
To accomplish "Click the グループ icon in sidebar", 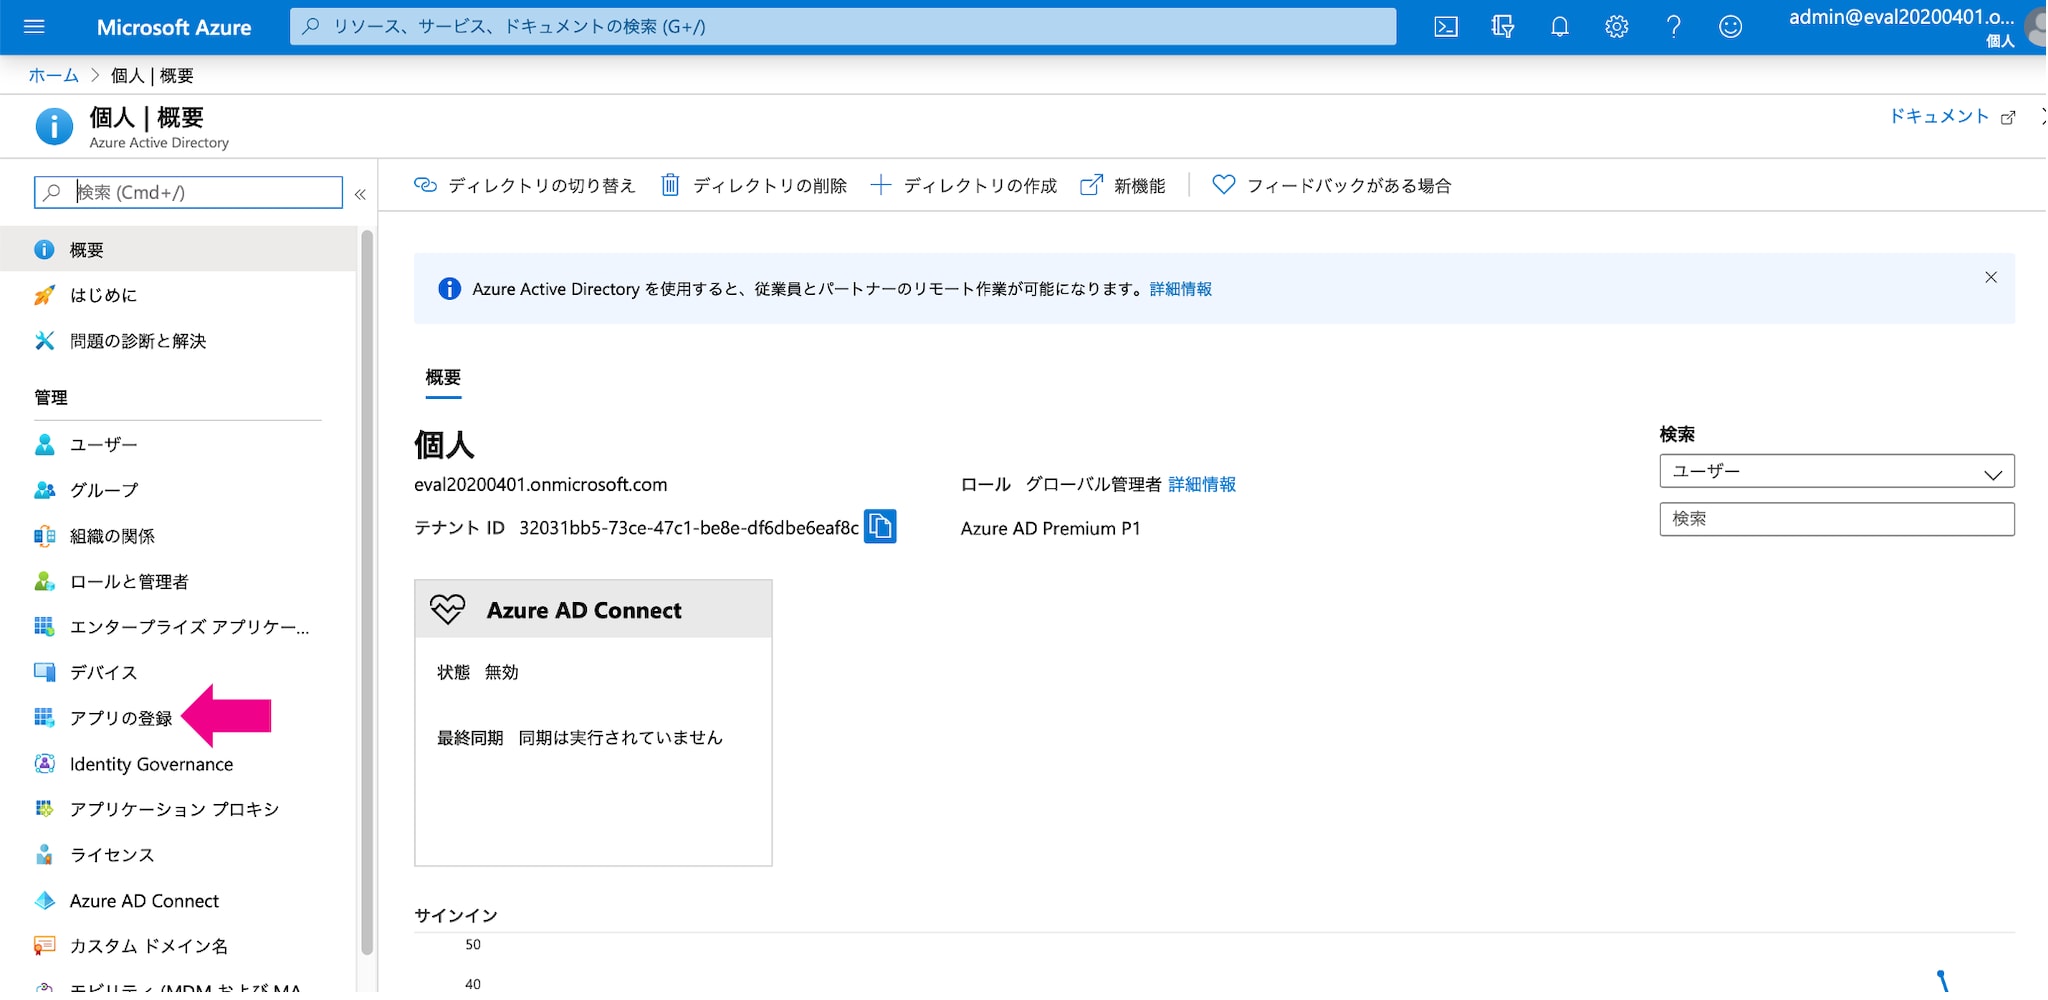I will tap(44, 490).
